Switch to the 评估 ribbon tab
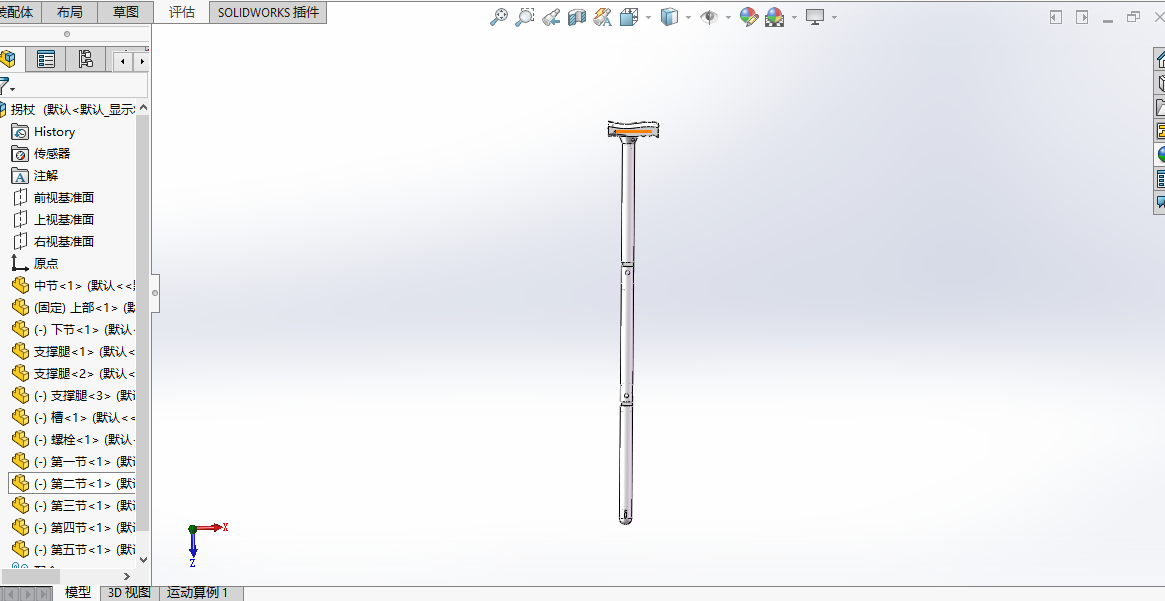The image size is (1165, 601). (182, 12)
